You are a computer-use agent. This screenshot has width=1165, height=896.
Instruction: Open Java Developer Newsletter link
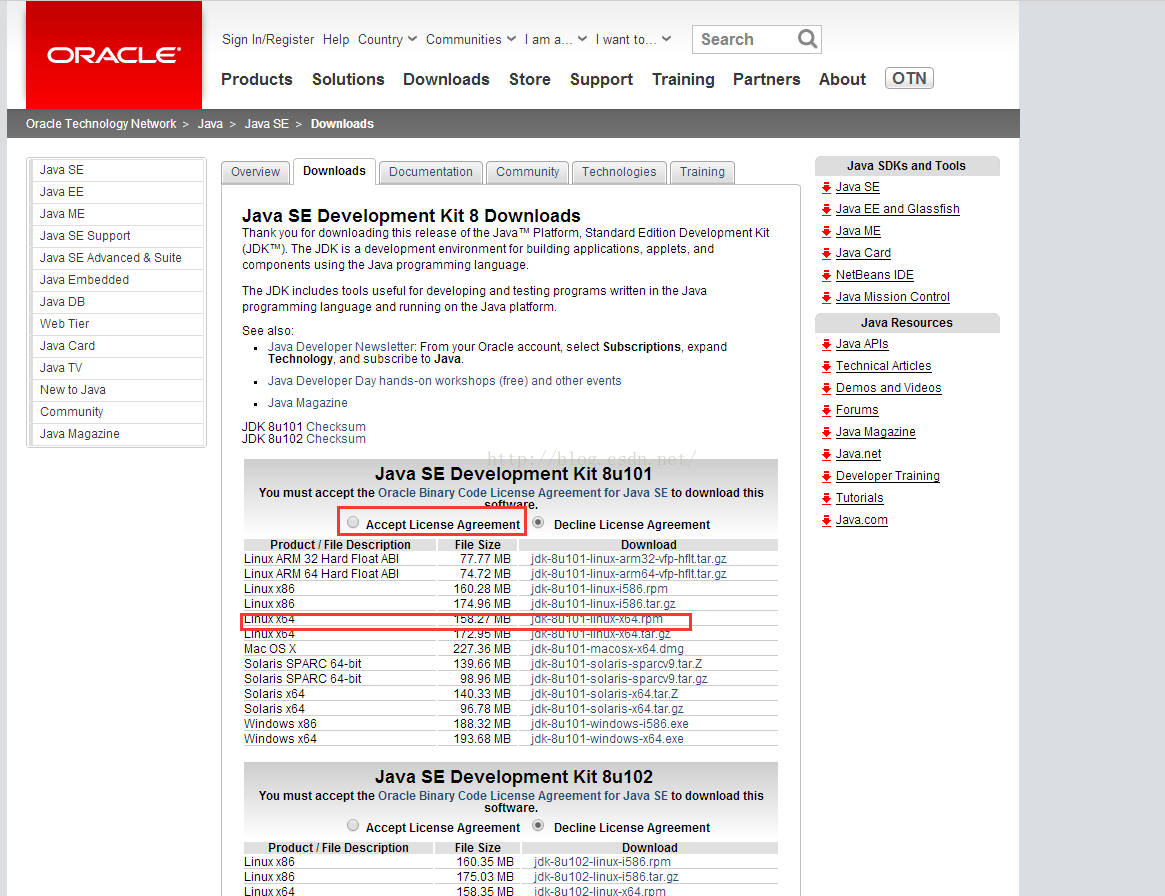(x=341, y=347)
